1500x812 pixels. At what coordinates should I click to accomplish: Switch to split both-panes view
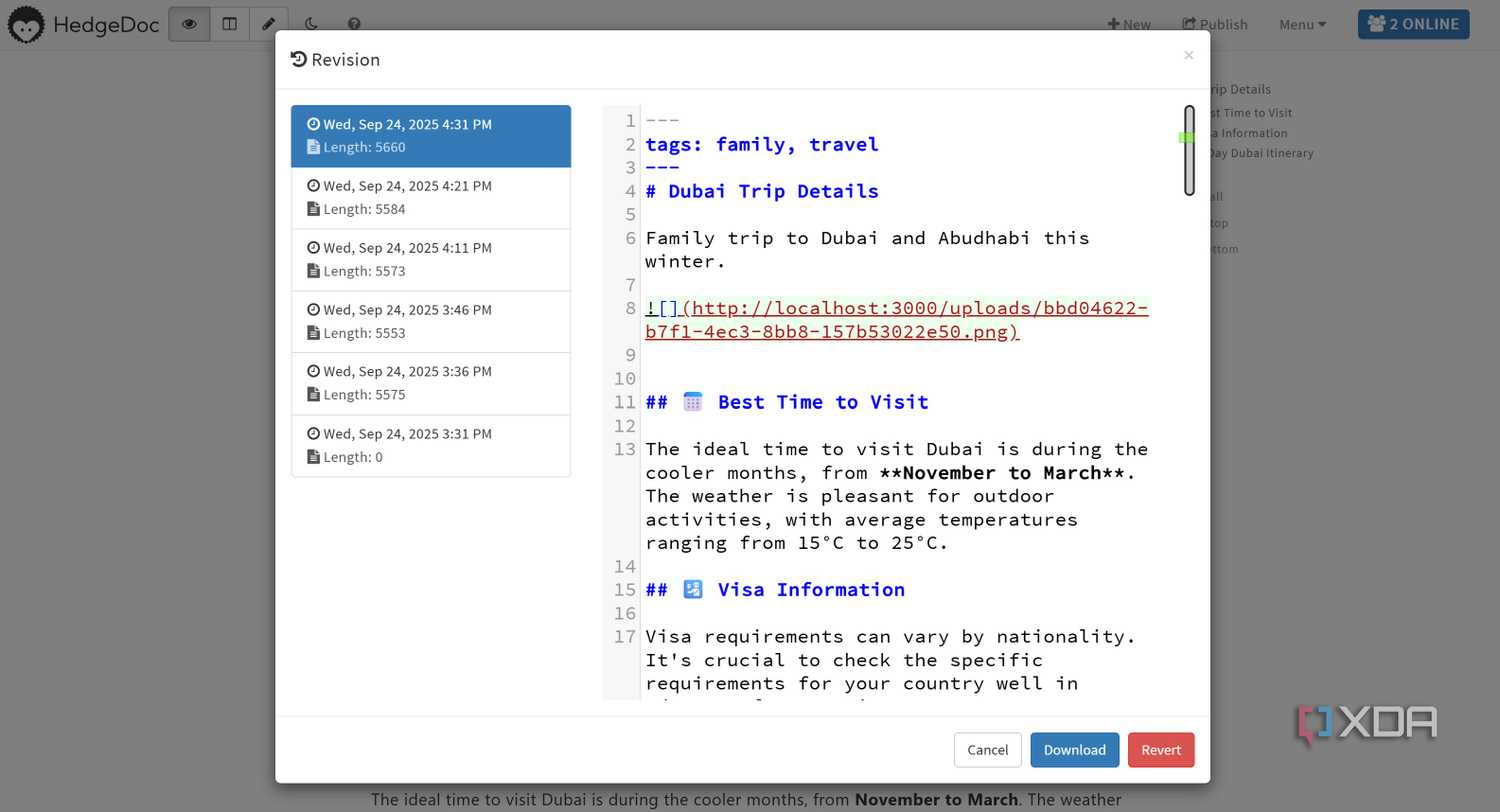coord(229,24)
